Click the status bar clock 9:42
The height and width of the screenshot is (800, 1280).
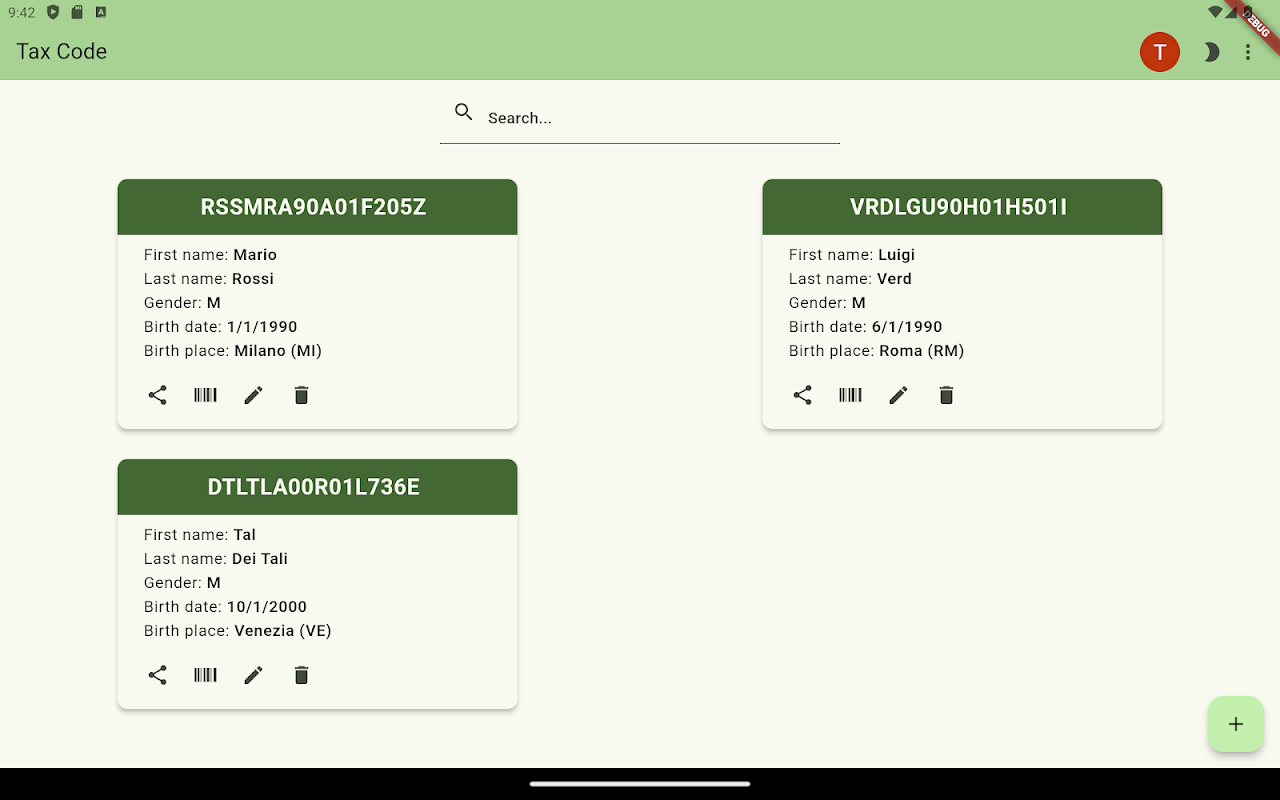[x=22, y=13]
